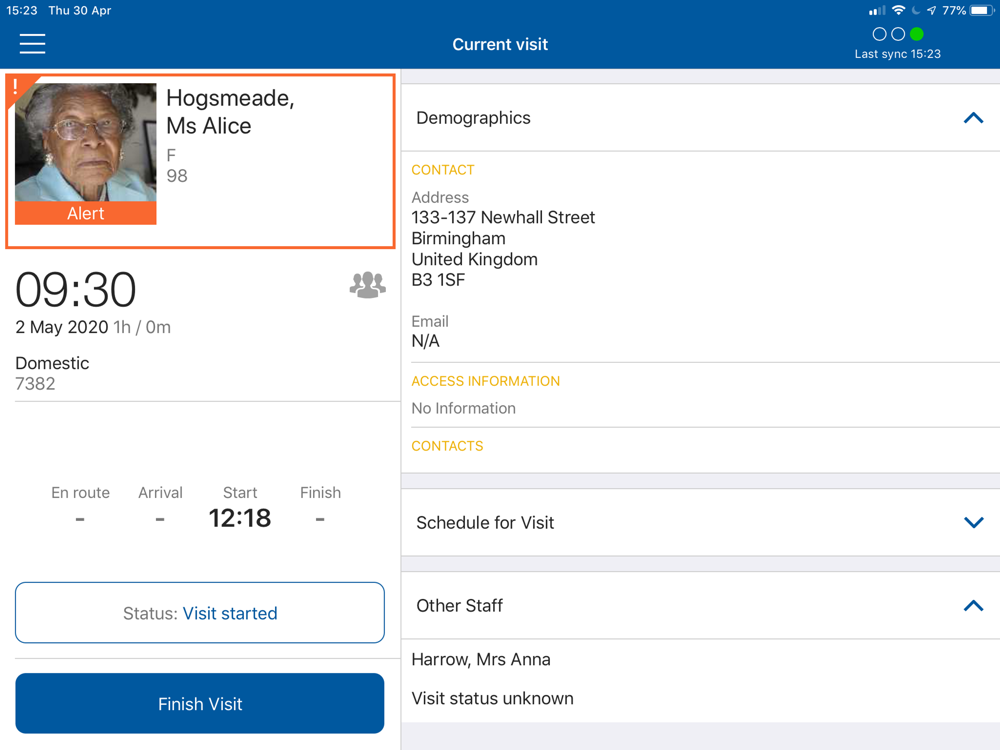Tap the CONTACTS section header
Viewport: 1000px width, 750px height.
447,446
